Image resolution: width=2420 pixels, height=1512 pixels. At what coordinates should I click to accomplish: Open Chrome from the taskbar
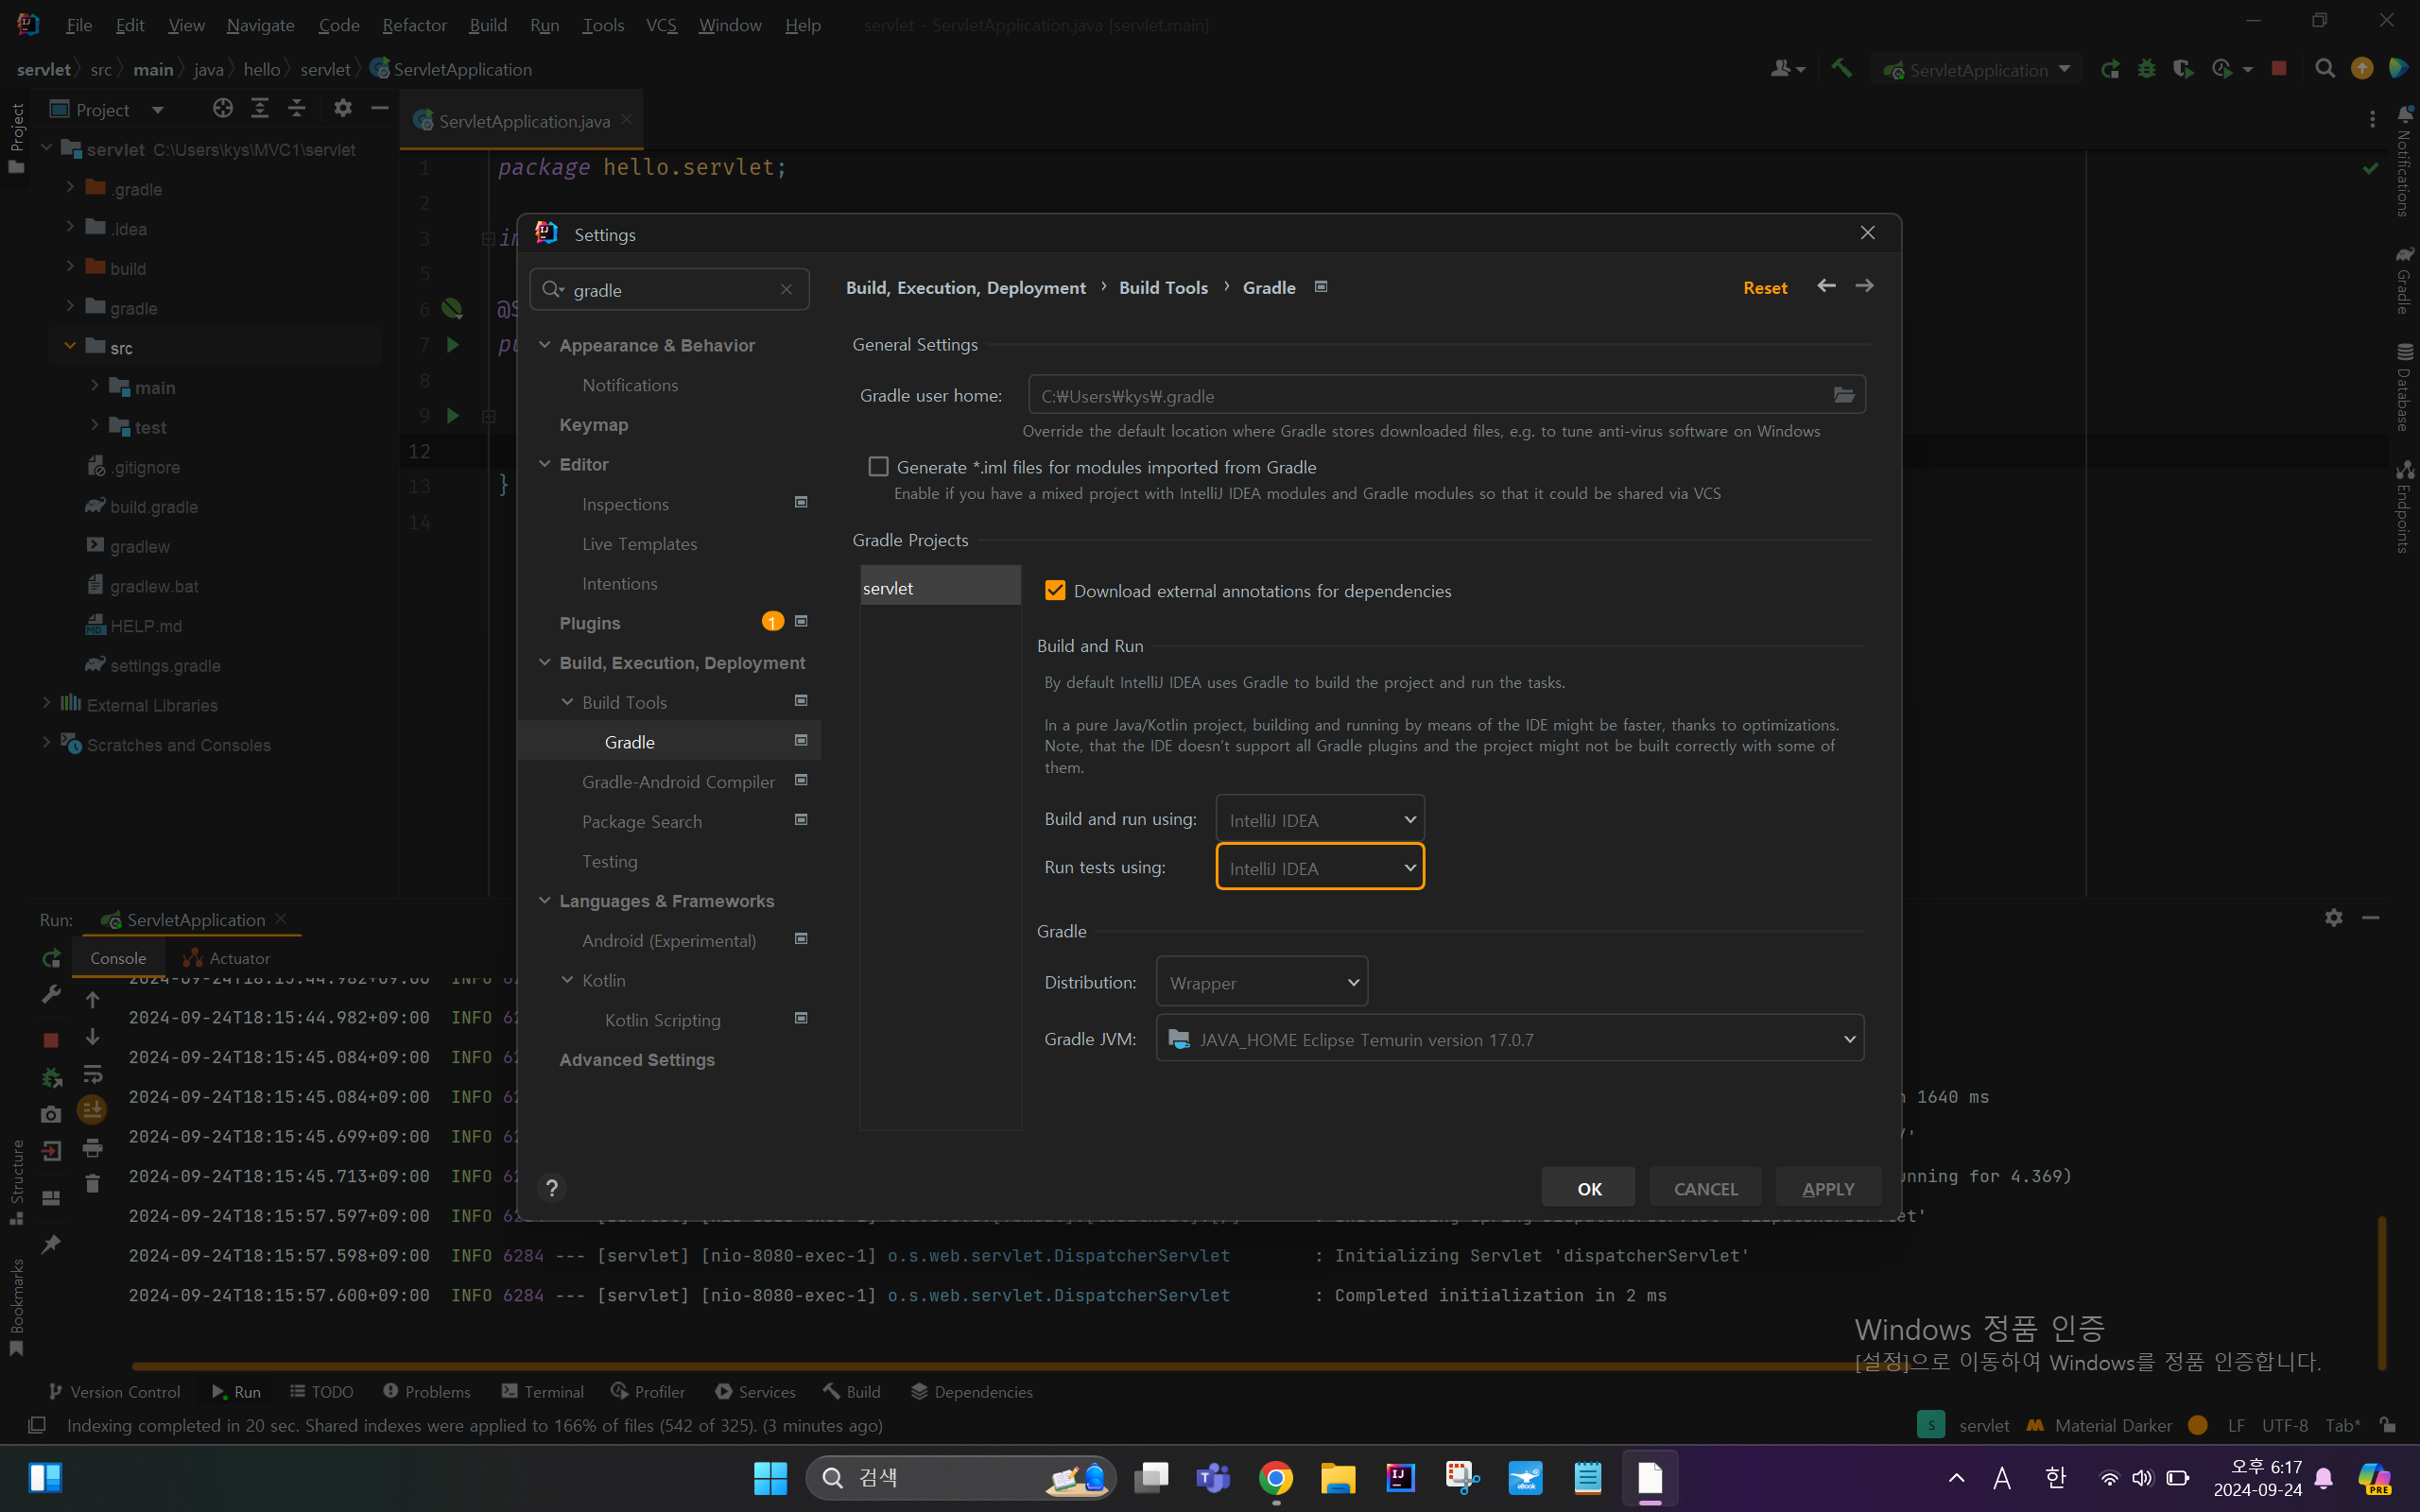point(1276,1478)
